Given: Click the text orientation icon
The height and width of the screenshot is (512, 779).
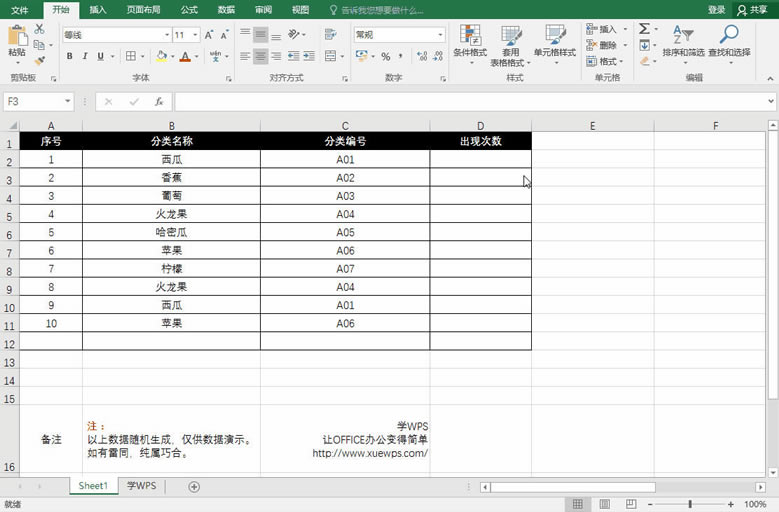Looking at the screenshot, I should point(294,34).
